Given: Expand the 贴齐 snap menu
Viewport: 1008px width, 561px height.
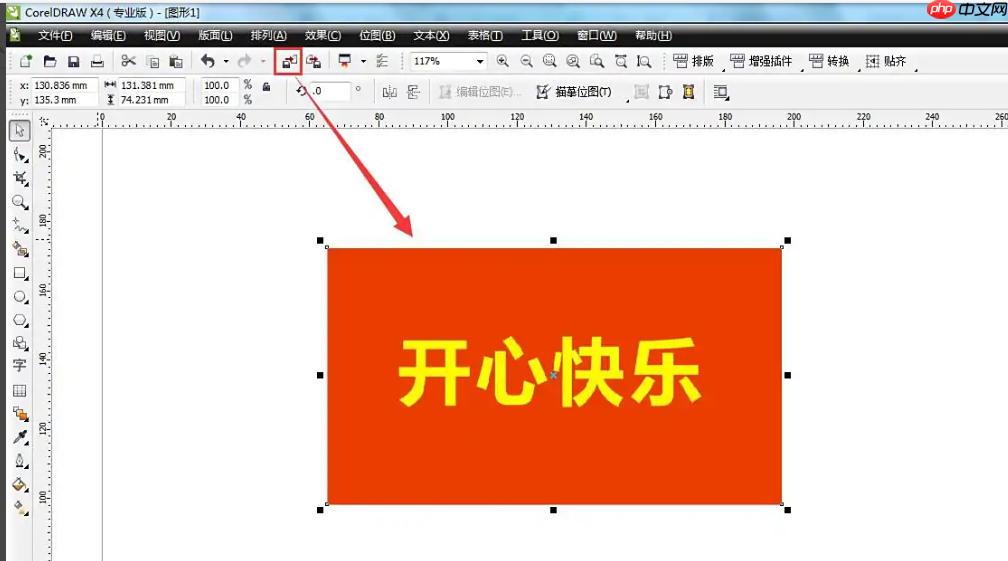Looking at the screenshot, I should coord(885,61).
